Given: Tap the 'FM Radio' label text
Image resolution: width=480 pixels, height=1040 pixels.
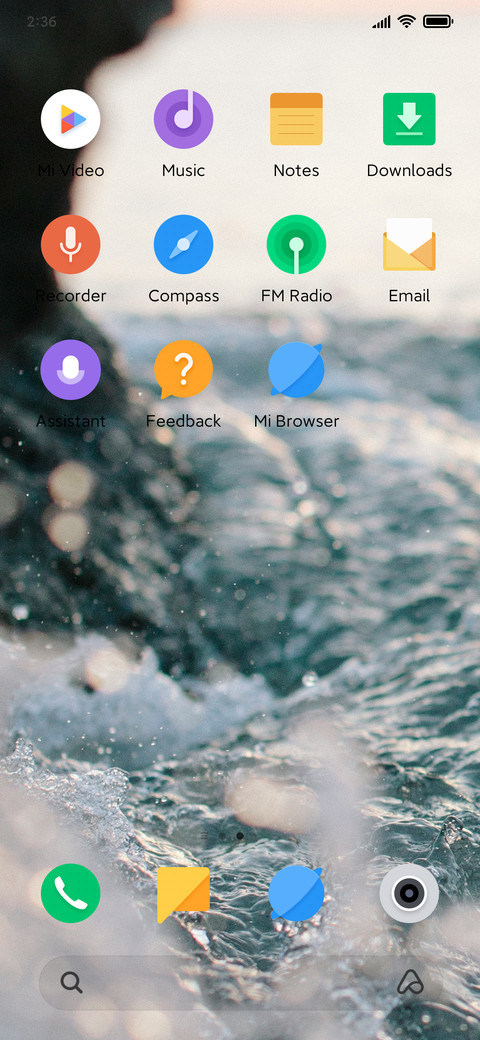Looking at the screenshot, I should (x=296, y=296).
